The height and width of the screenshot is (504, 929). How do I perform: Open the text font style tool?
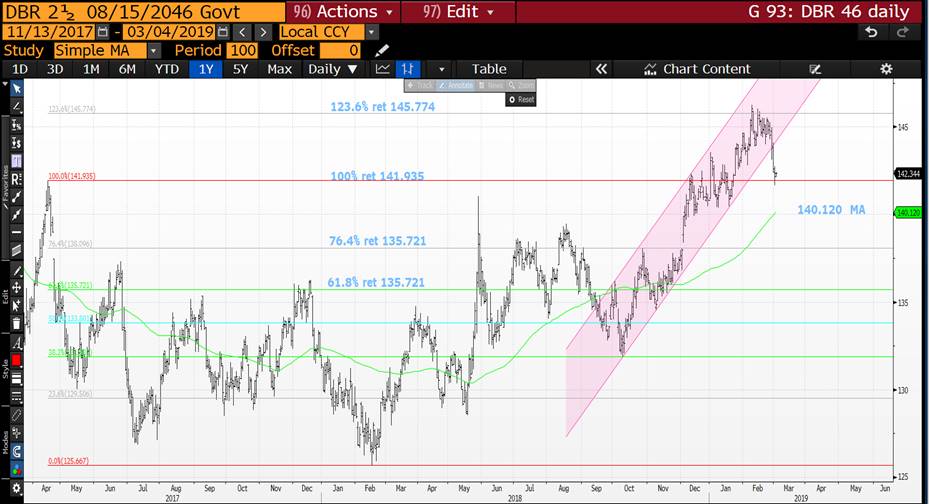17,343
